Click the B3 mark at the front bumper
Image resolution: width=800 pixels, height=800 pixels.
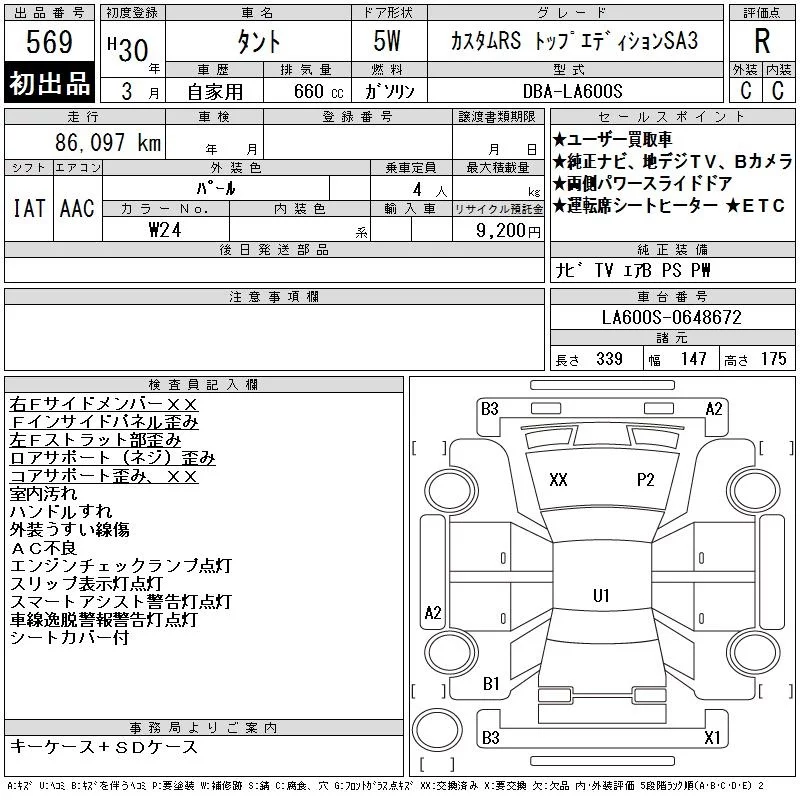[x=490, y=409]
